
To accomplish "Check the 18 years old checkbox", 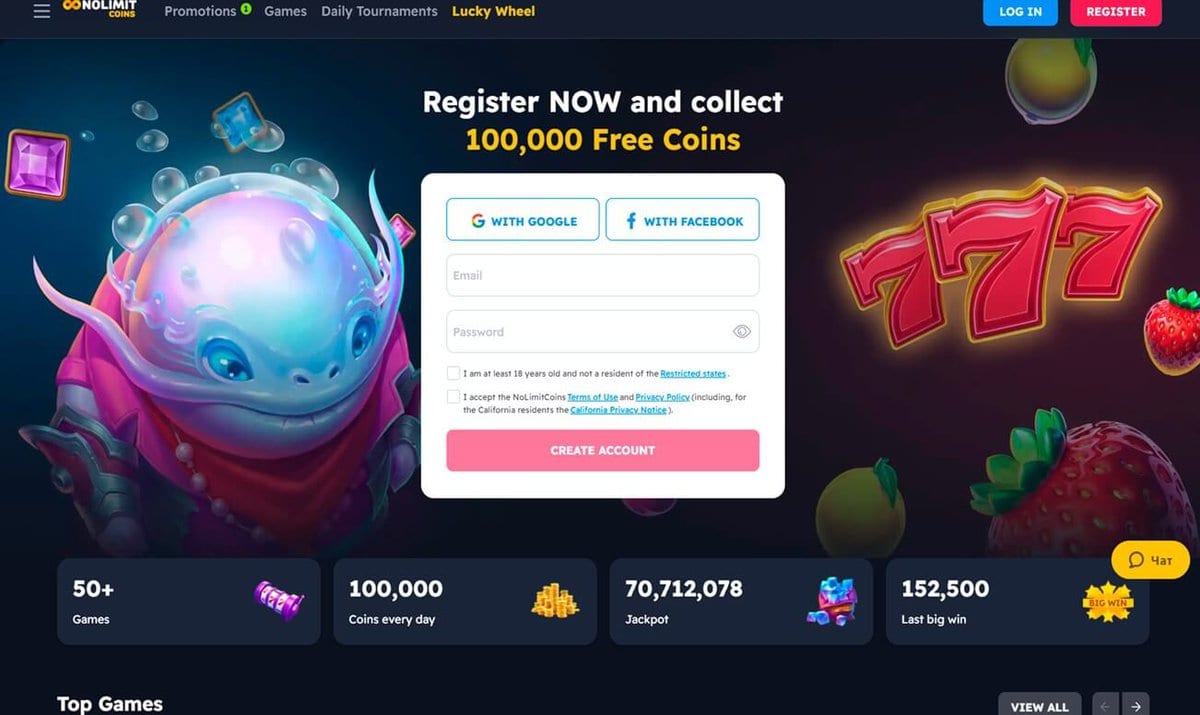I will point(454,373).
